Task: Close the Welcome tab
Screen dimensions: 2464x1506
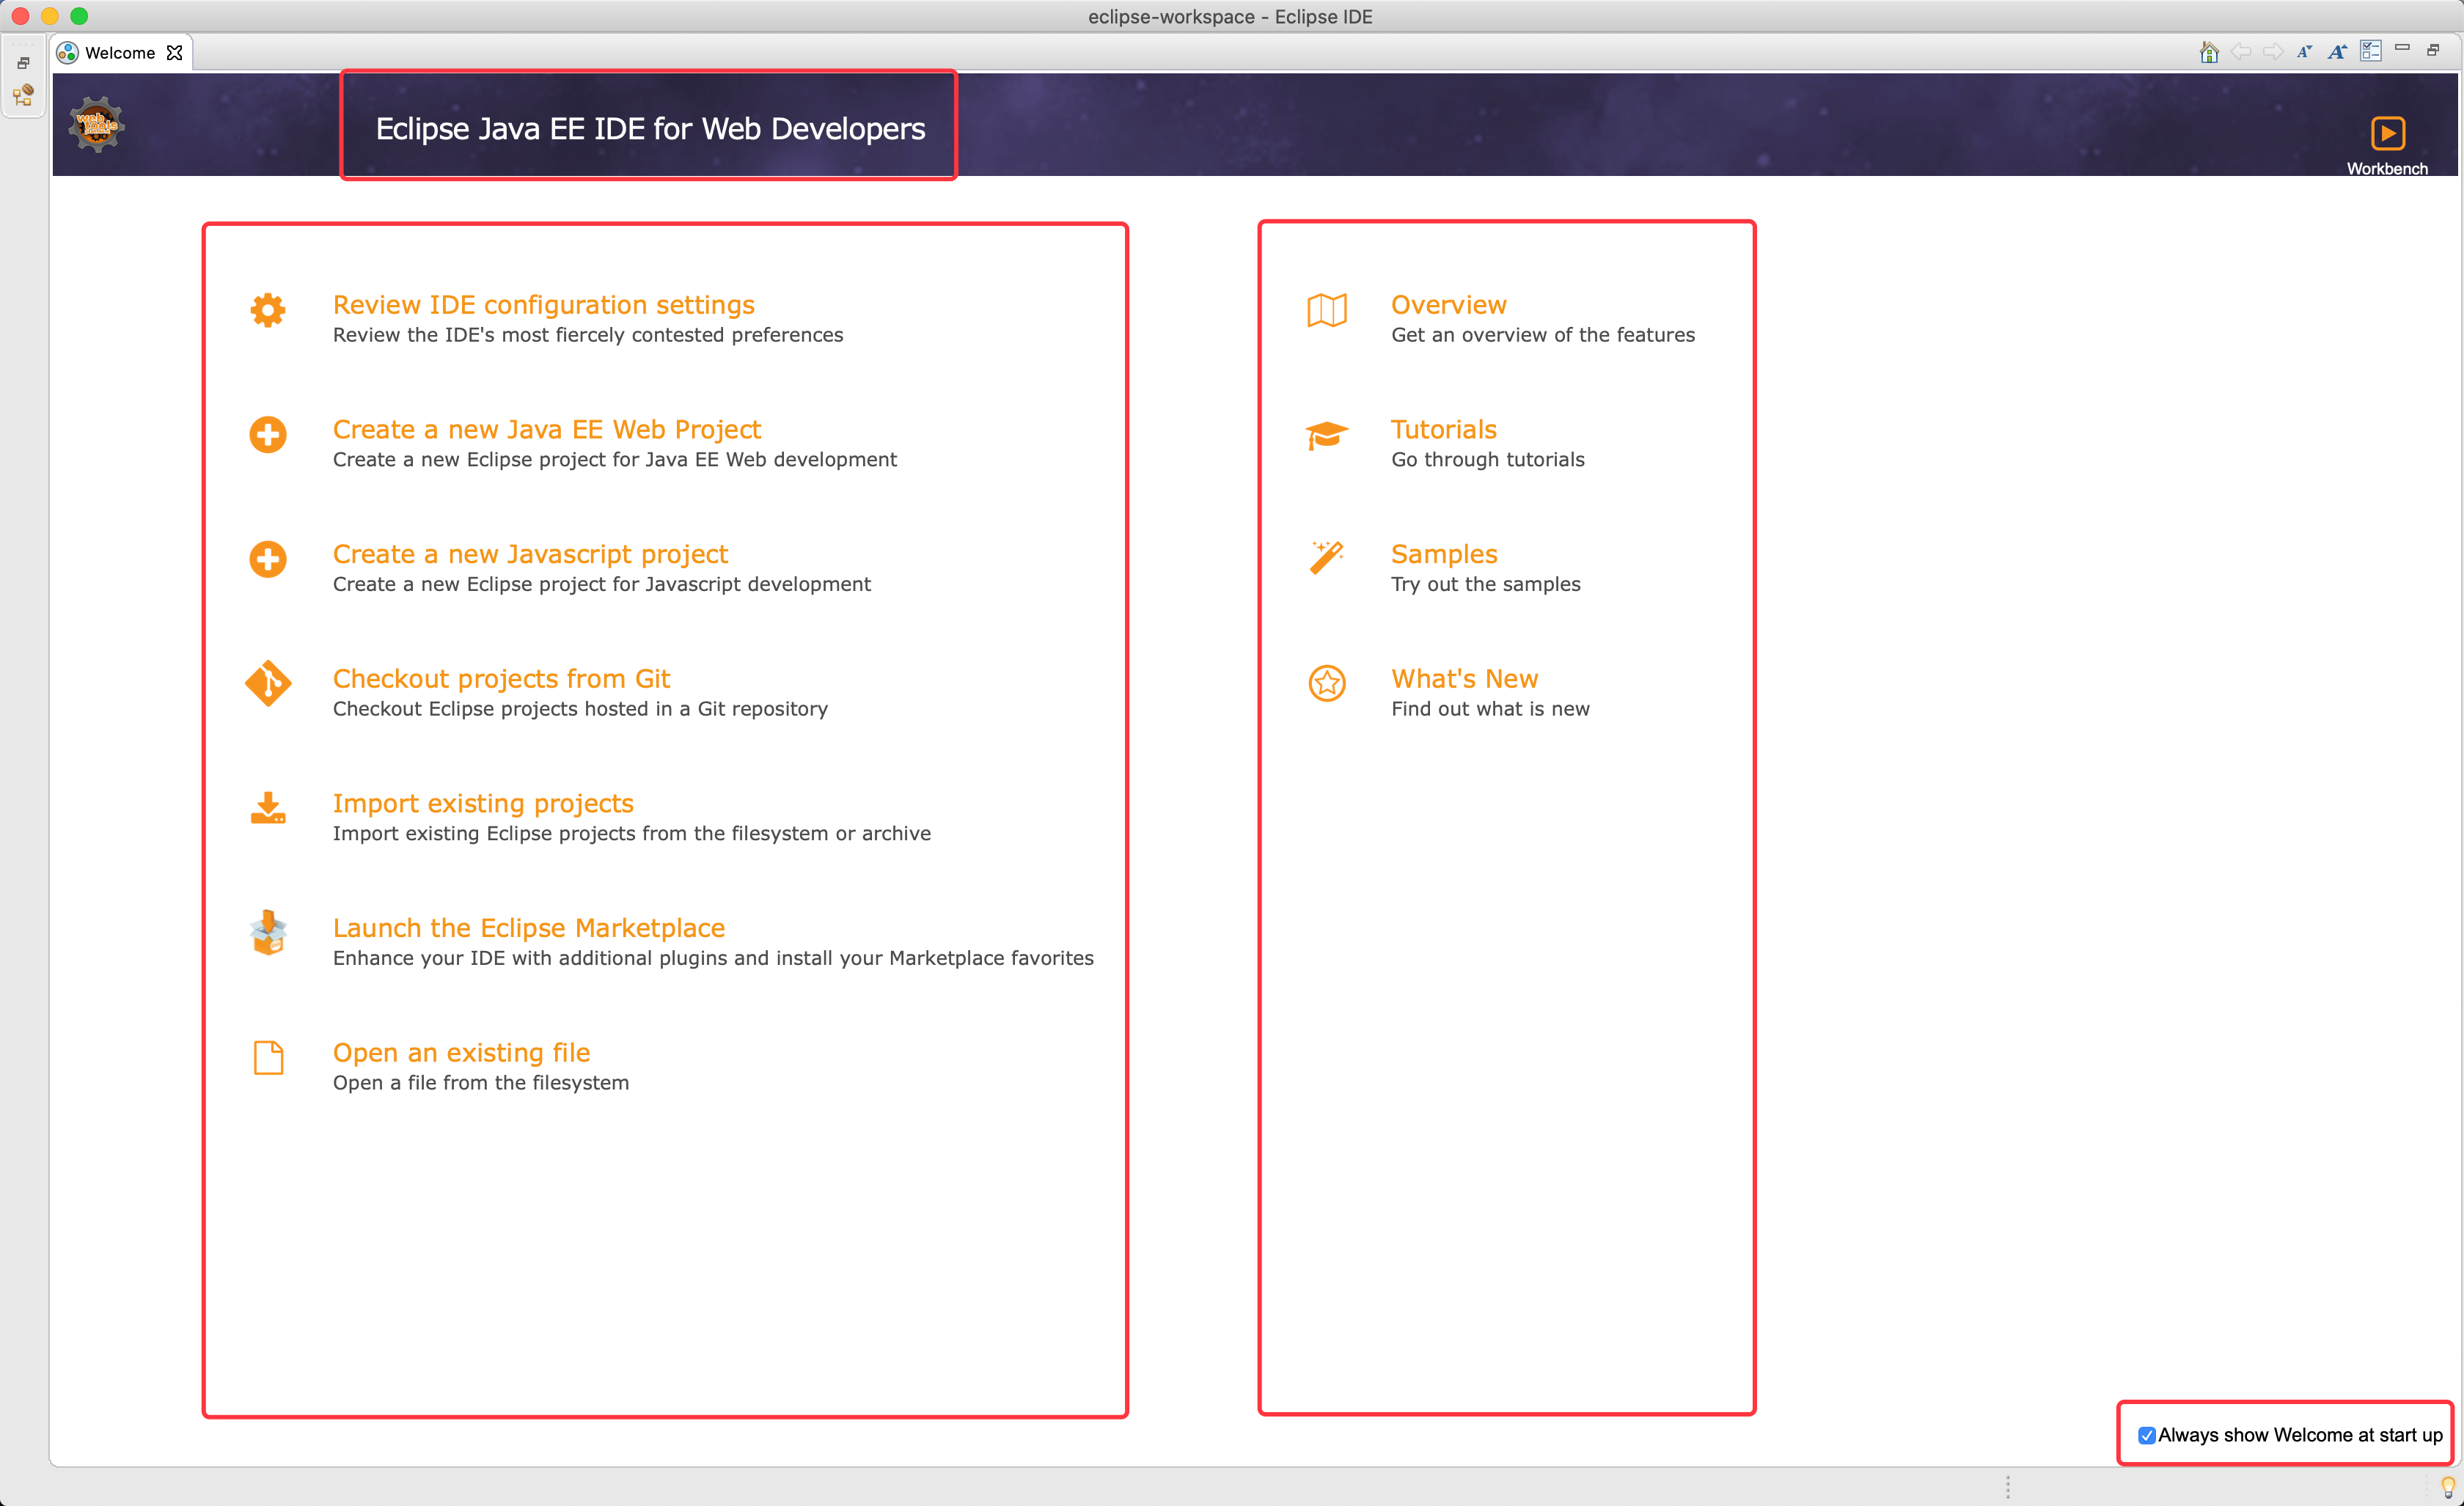Action: tap(175, 53)
